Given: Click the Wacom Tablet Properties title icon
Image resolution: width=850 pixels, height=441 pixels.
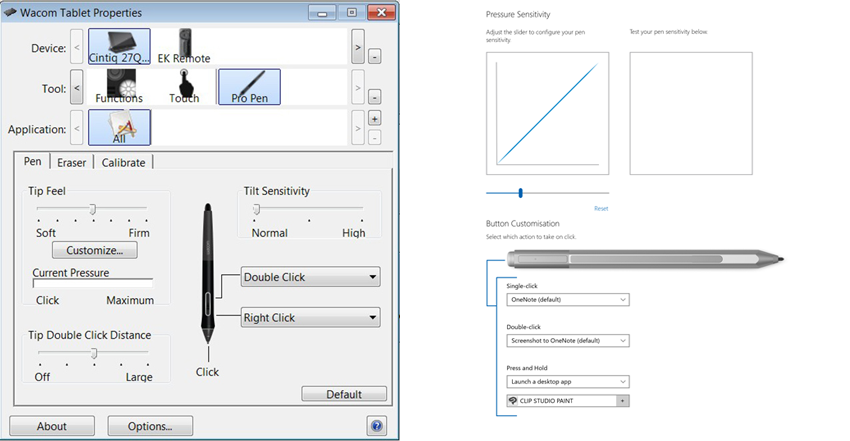Looking at the screenshot, I should (10, 12).
